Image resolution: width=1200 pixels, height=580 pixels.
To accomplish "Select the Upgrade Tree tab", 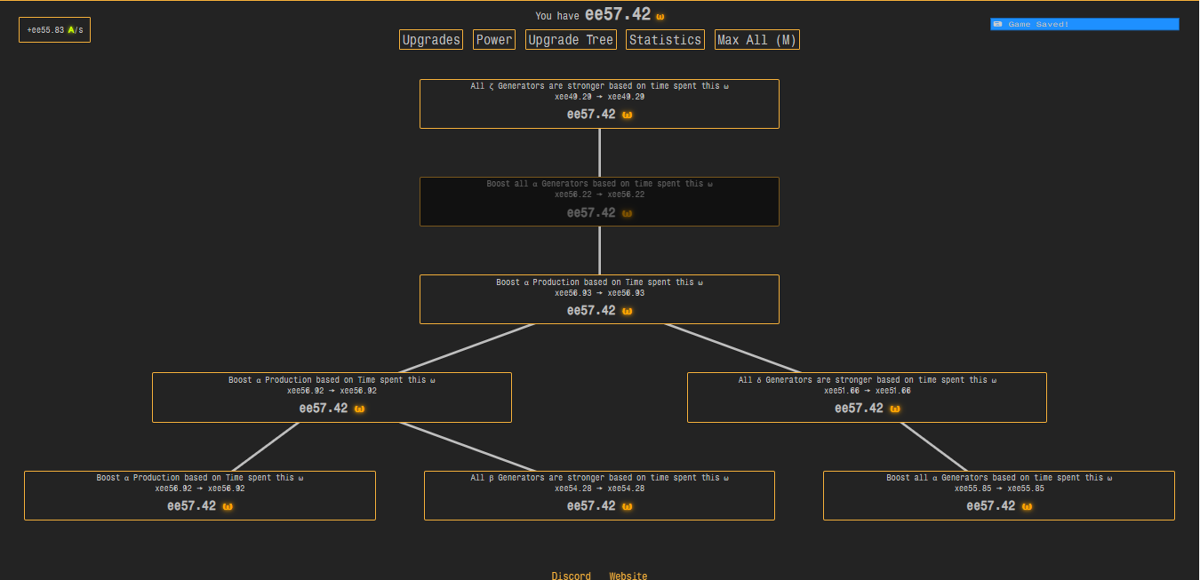I will [571, 39].
